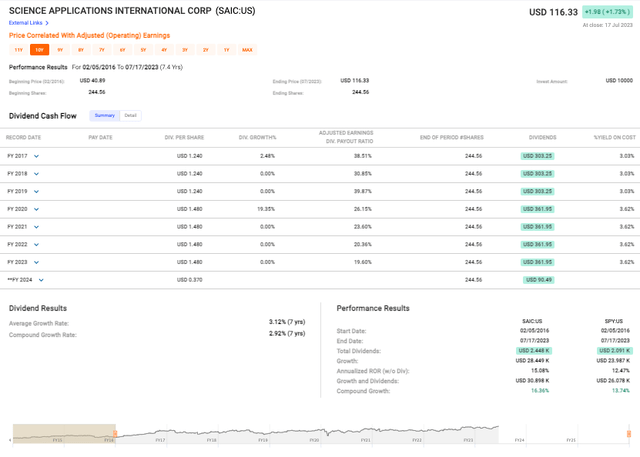The image size is (640, 457).
Task: Click the left orange range handle on timeline
Action: pyautogui.click(x=115, y=434)
